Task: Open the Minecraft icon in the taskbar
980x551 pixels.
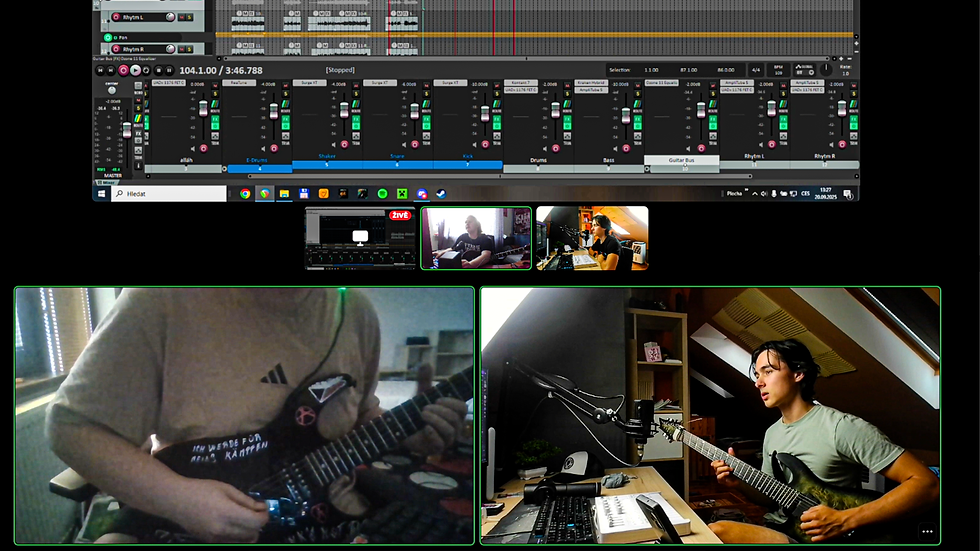Action: (x=402, y=194)
